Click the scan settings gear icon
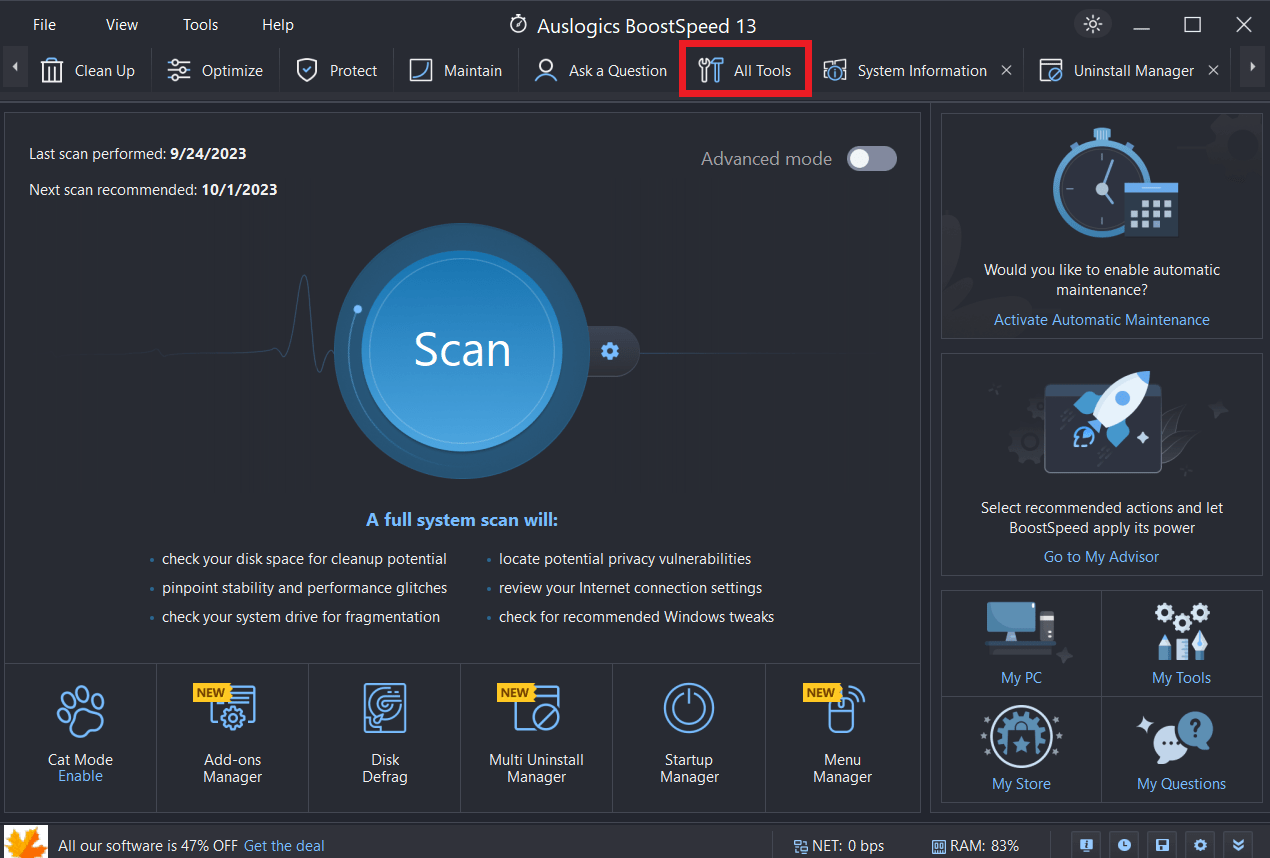 coord(610,350)
